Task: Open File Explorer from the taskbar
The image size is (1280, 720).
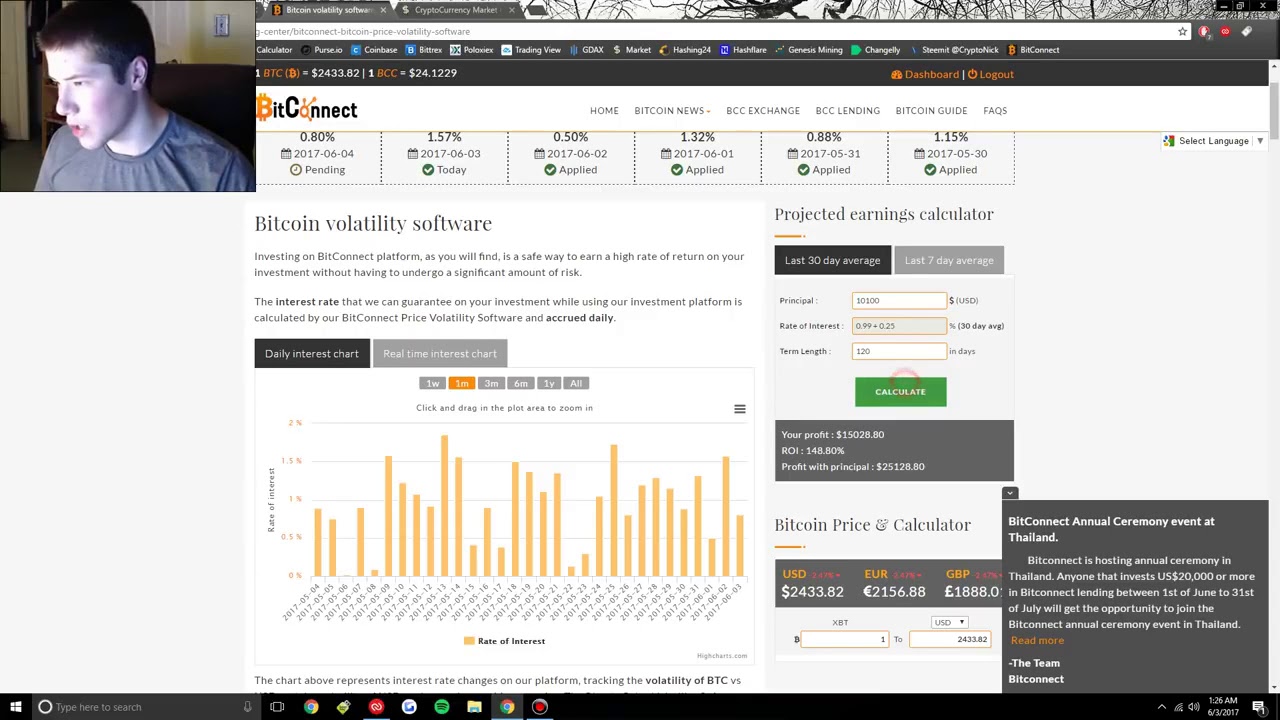Action: pyautogui.click(x=474, y=707)
